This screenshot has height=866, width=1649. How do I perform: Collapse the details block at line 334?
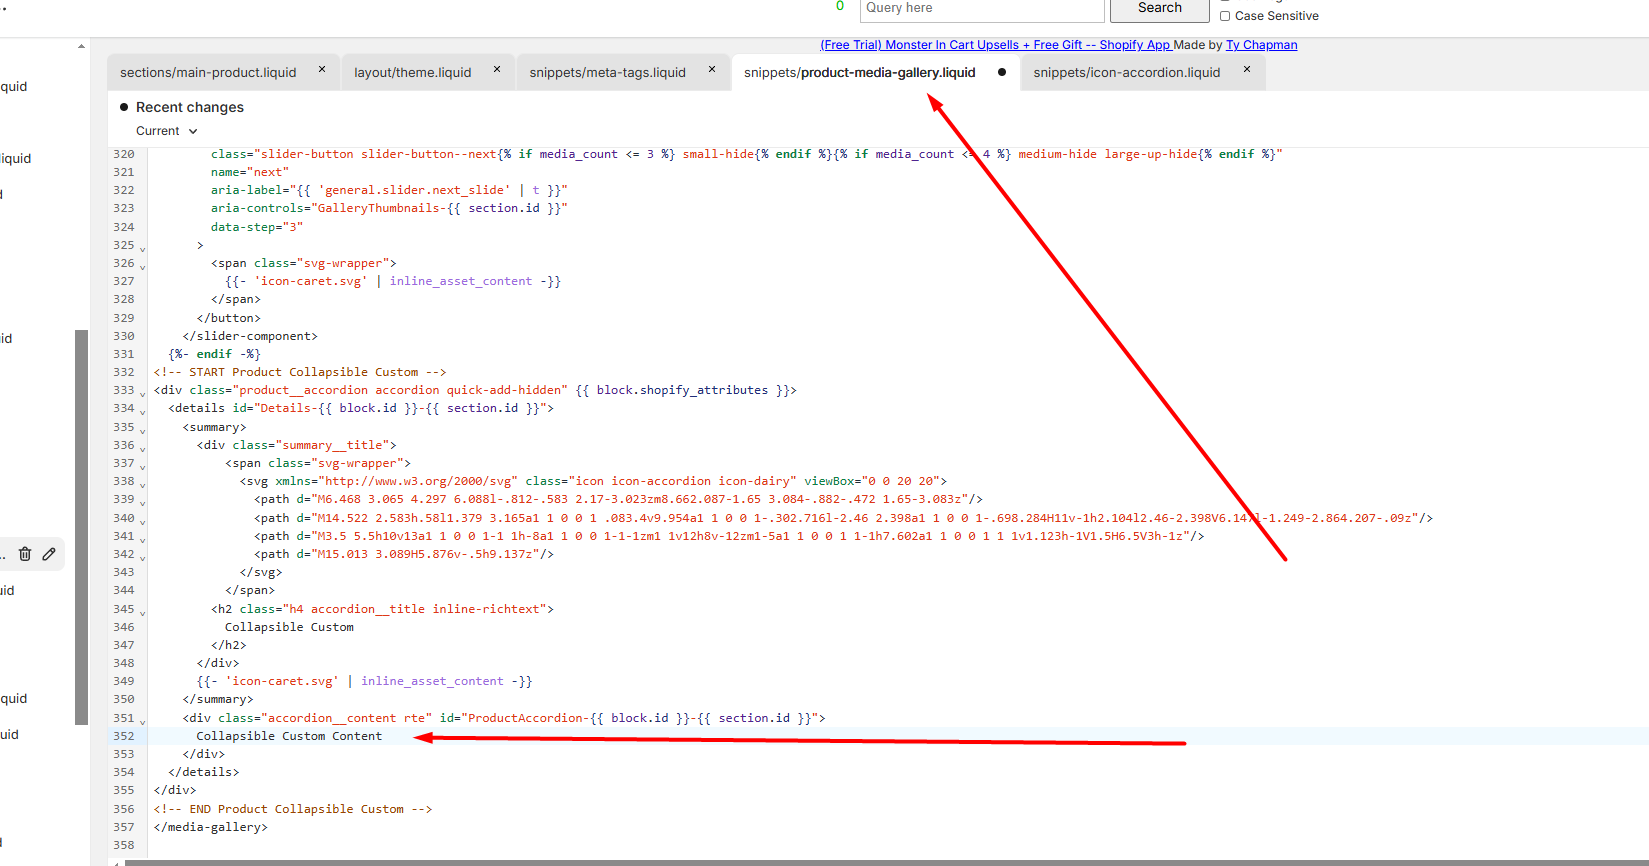(142, 411)
